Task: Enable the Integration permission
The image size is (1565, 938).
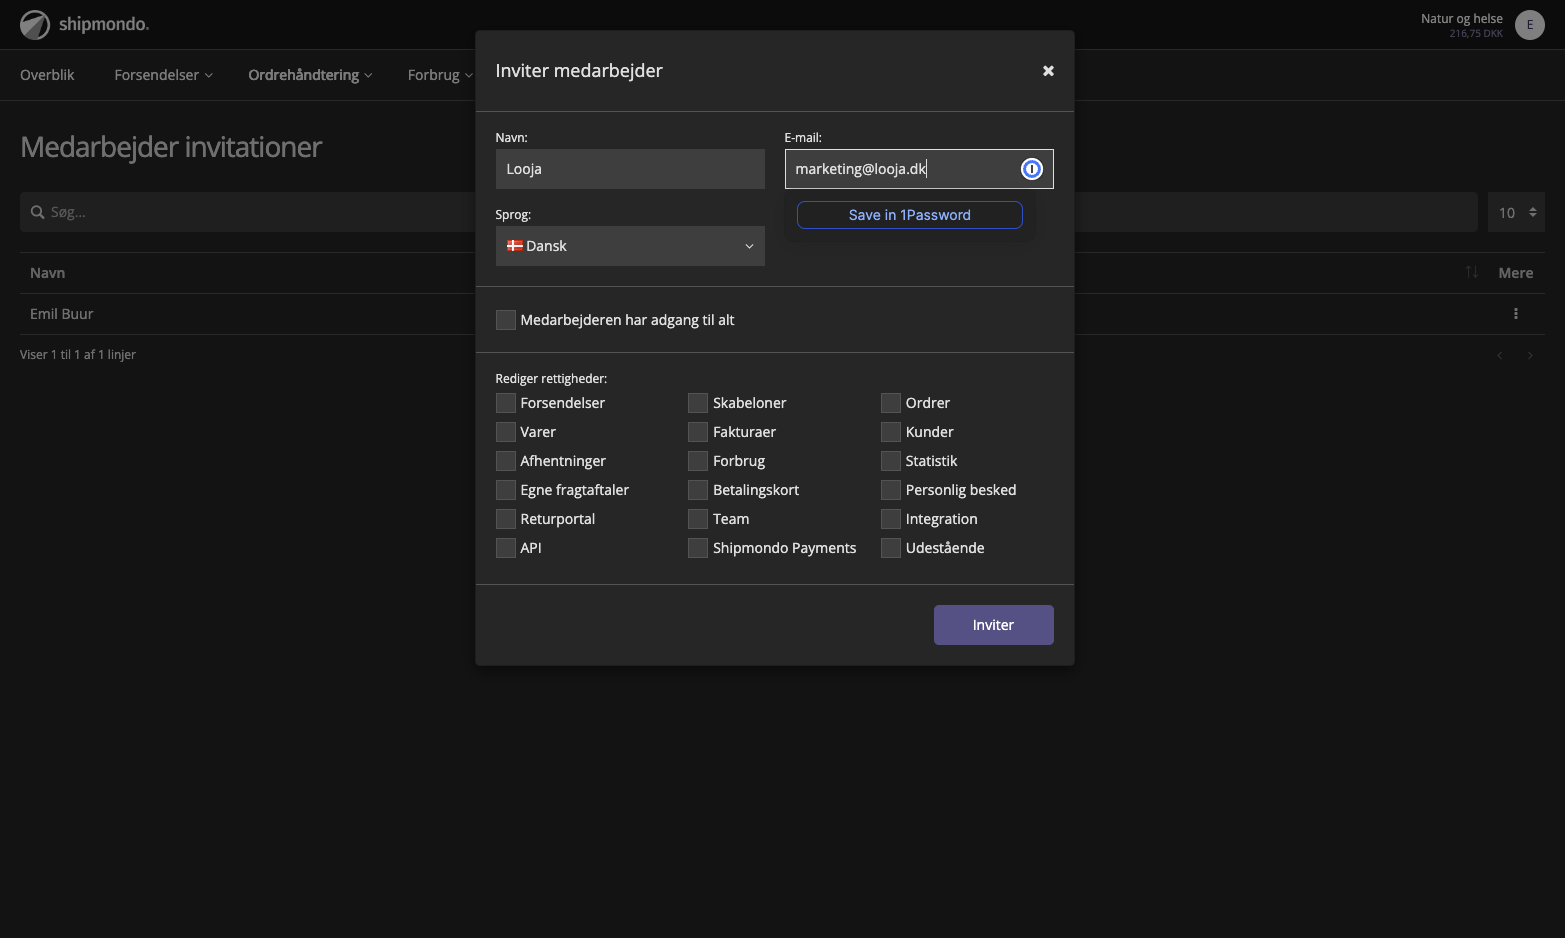Action: click(x=891, y=519)
